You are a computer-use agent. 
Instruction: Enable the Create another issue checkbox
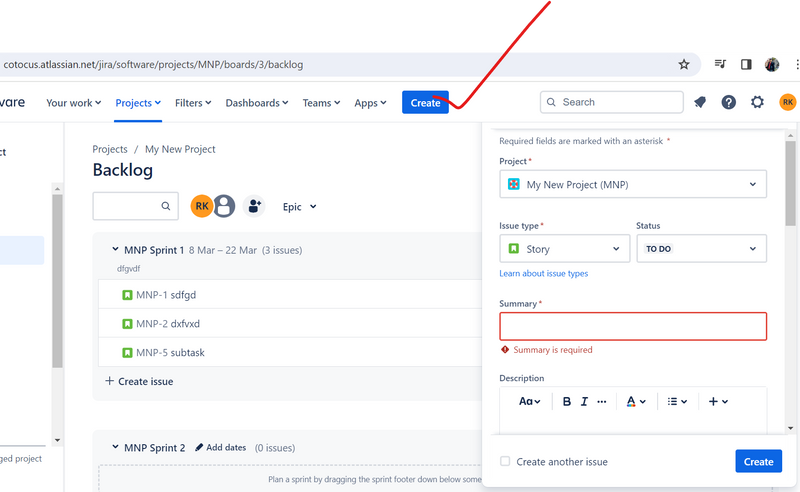tap(505, 461)
